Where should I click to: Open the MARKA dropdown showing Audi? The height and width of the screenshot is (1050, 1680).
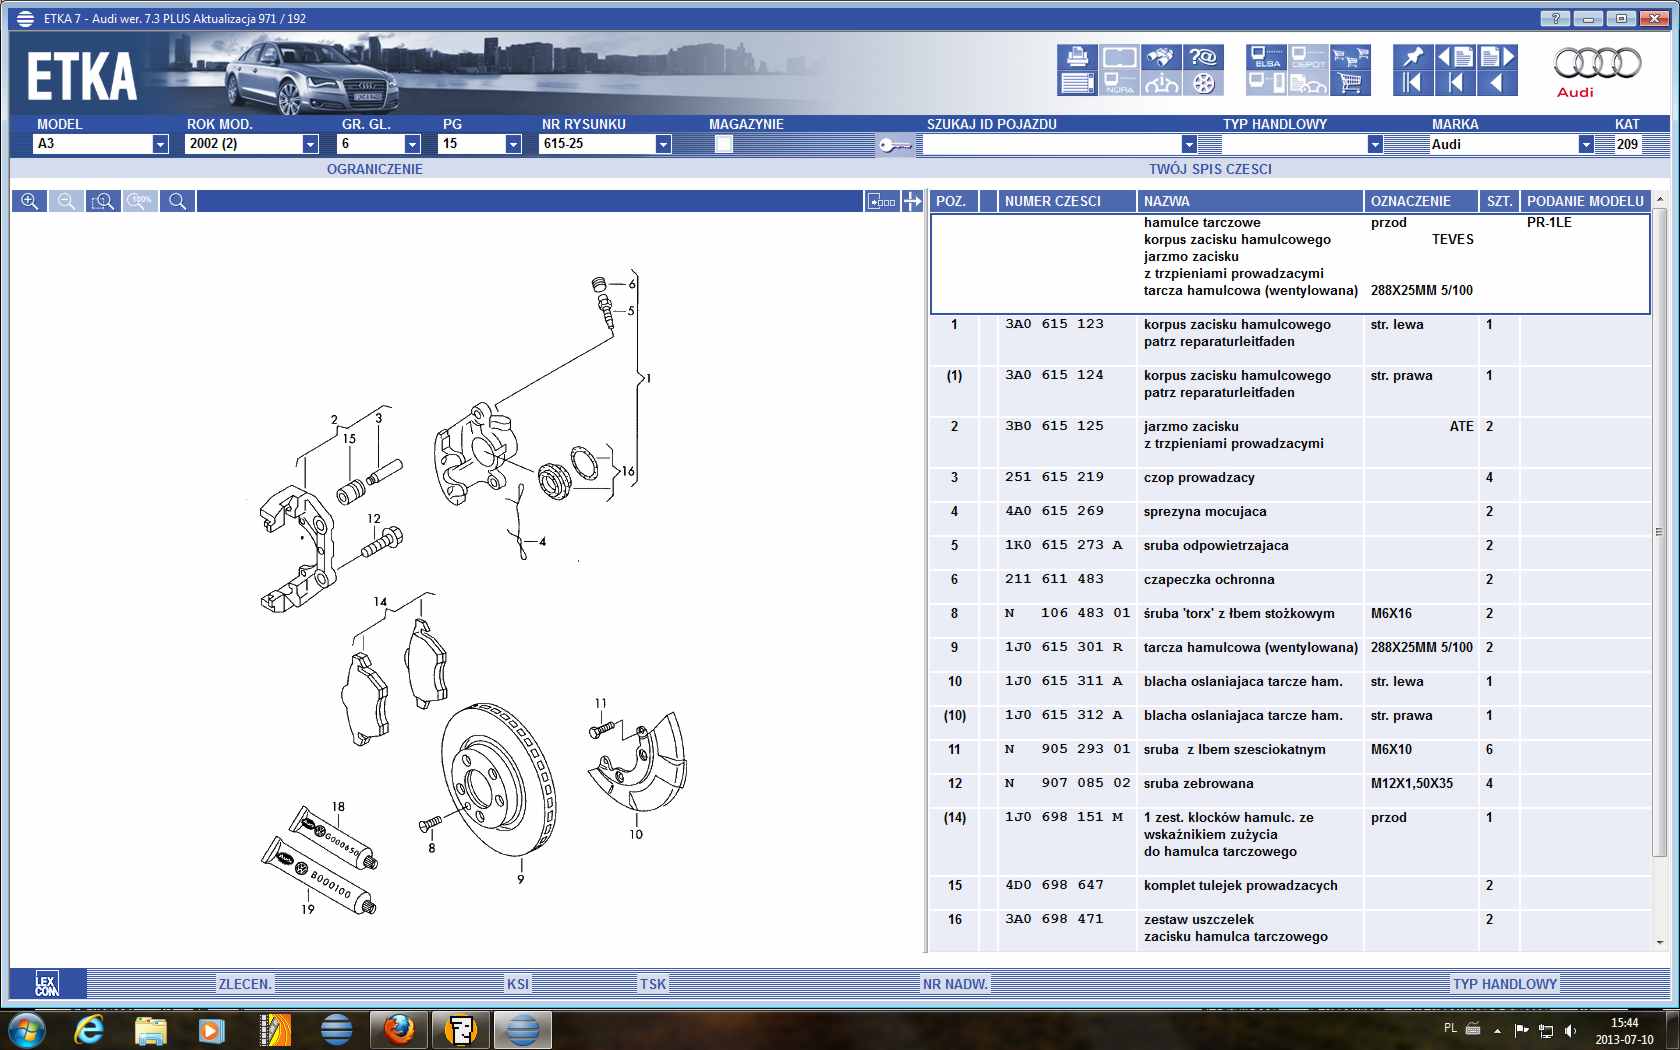[x=1586, y=144]
